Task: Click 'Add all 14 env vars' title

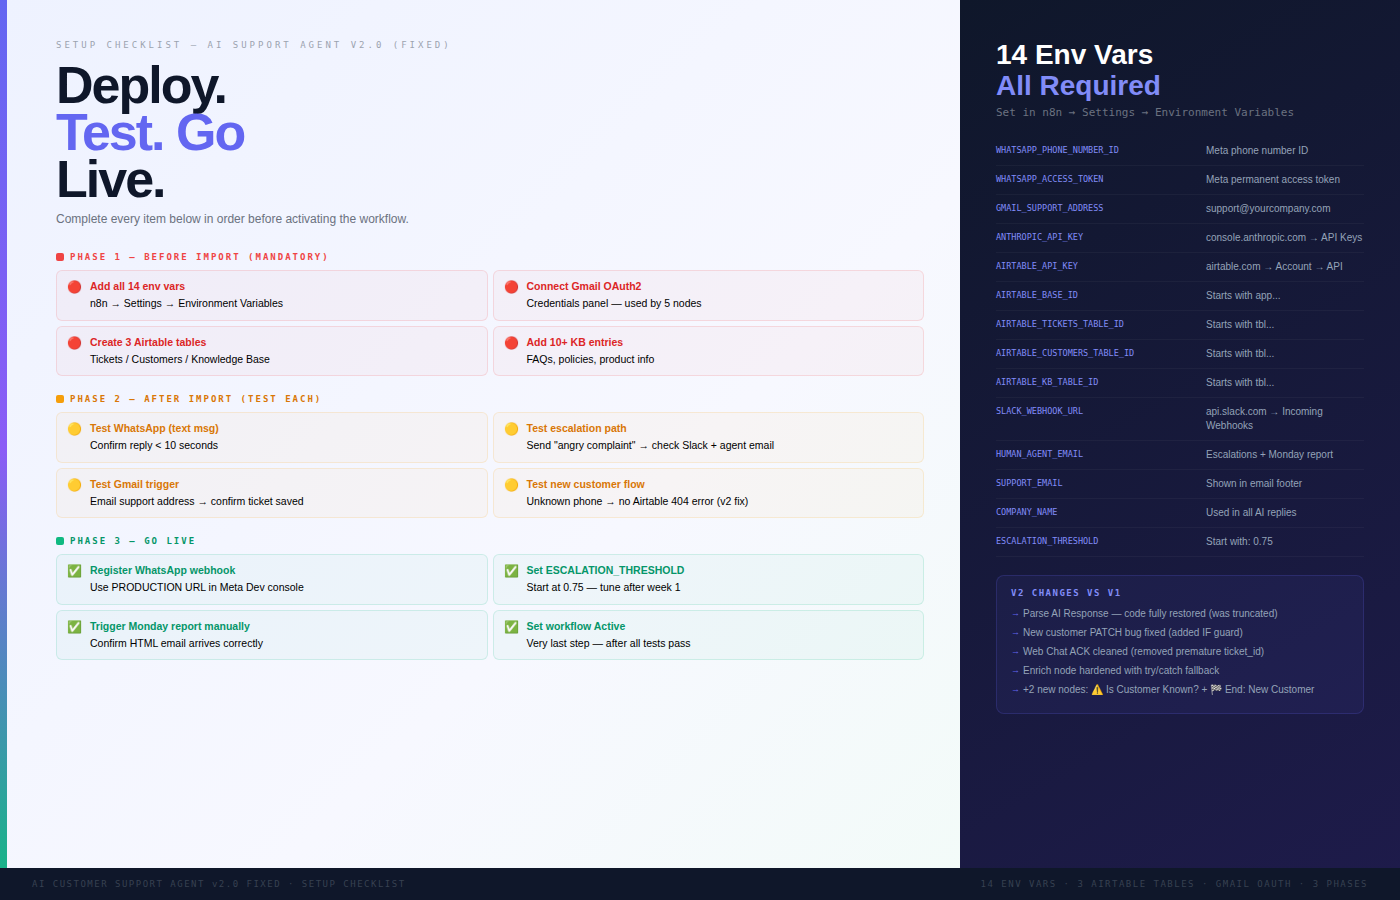Action: 137,286
